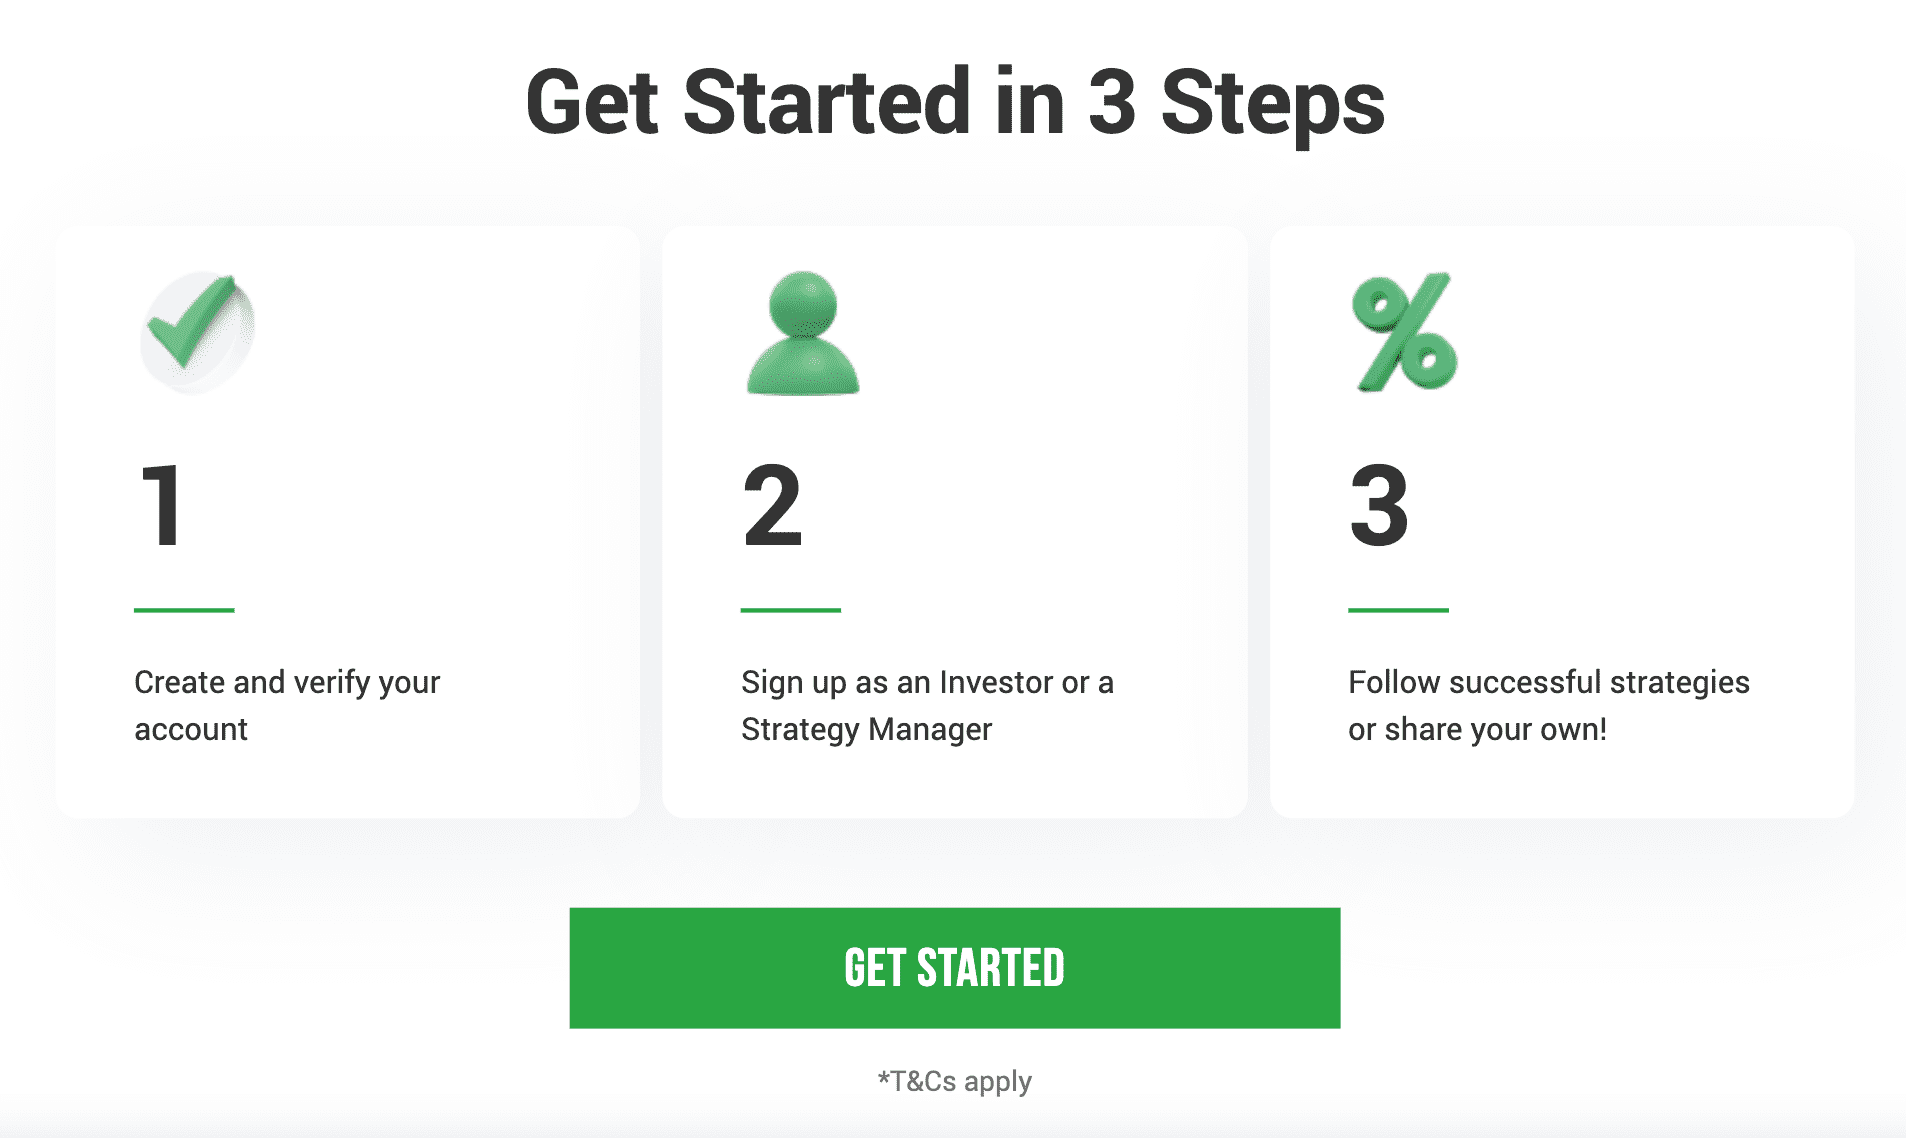This screenshot has width=1906, height=1138.
Task: Click the word 'Get' in the heading
Action: [x=592, y=102]
